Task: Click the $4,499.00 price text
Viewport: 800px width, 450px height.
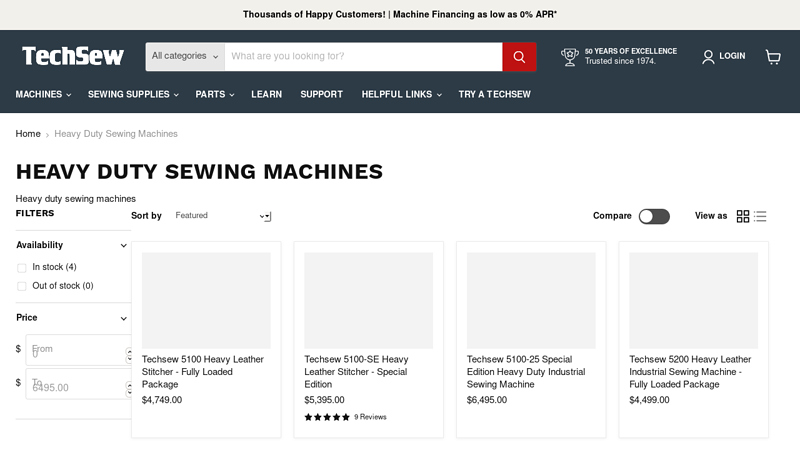Action: pyautogui.click(x=649, y=400)
